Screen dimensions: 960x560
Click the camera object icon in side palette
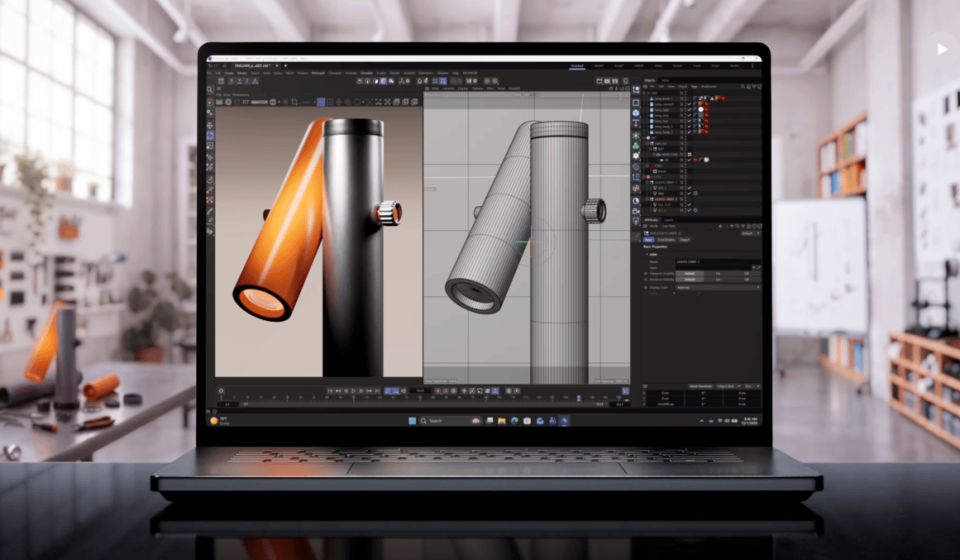coord(636,211)
